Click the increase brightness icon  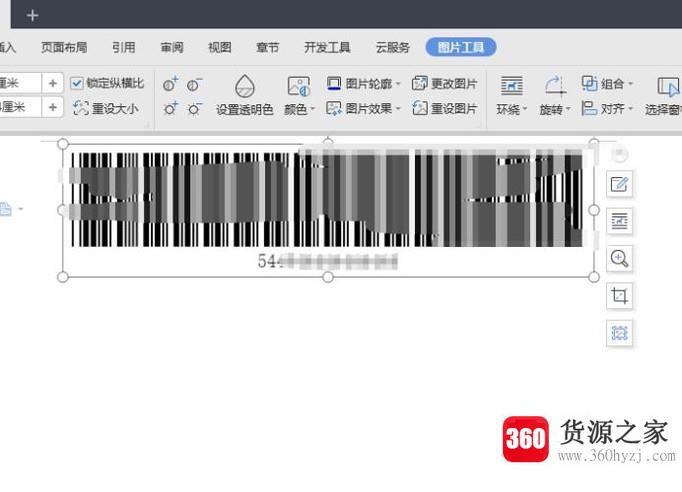coord(170,108)
